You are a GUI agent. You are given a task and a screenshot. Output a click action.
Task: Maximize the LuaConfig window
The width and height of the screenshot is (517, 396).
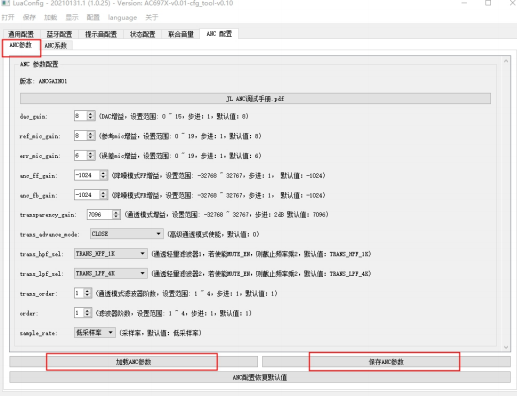(488, 3)
